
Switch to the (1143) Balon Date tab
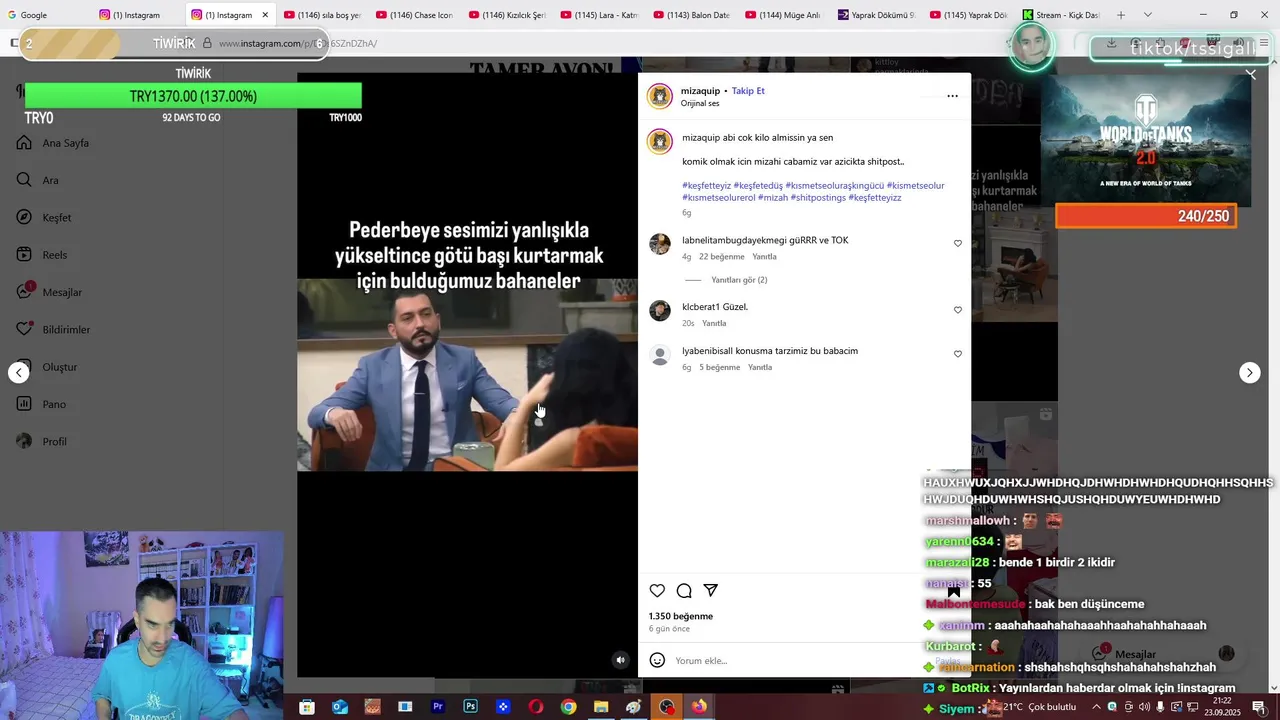click(x=690, y=15)
